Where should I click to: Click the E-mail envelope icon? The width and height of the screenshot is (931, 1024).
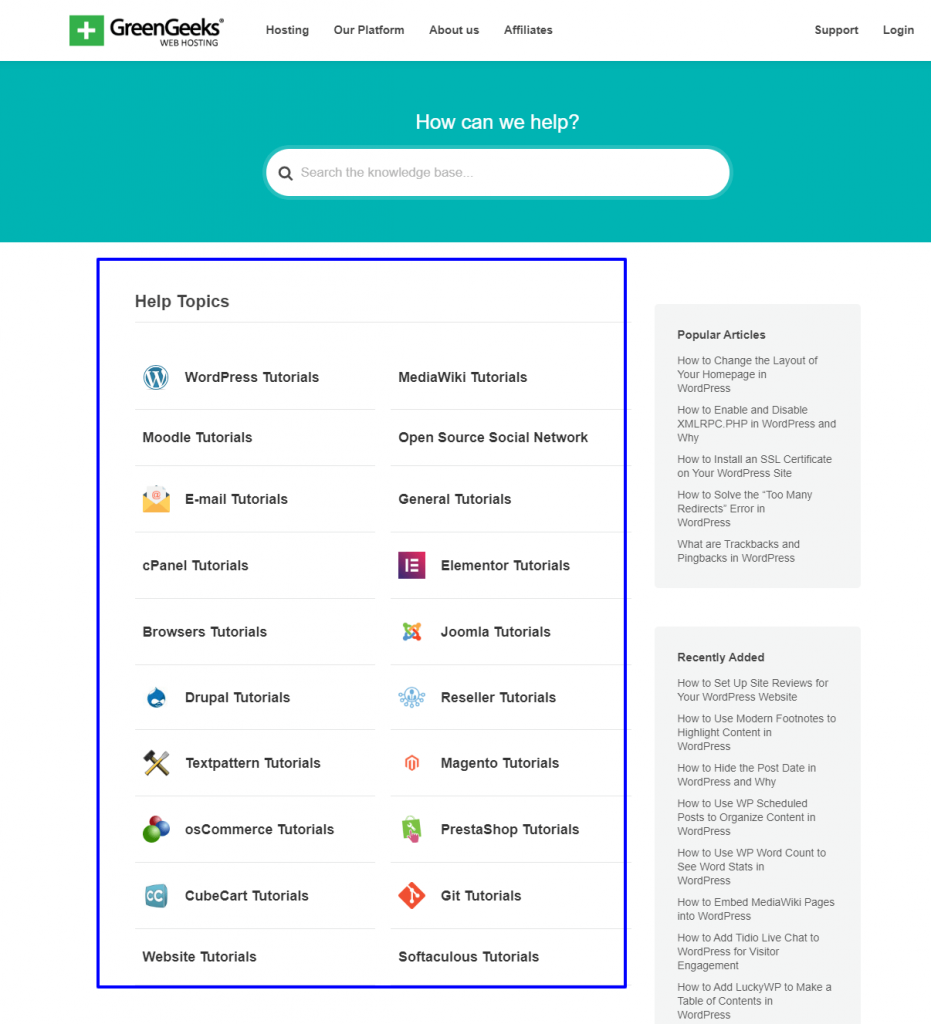[x=156, y=499]
